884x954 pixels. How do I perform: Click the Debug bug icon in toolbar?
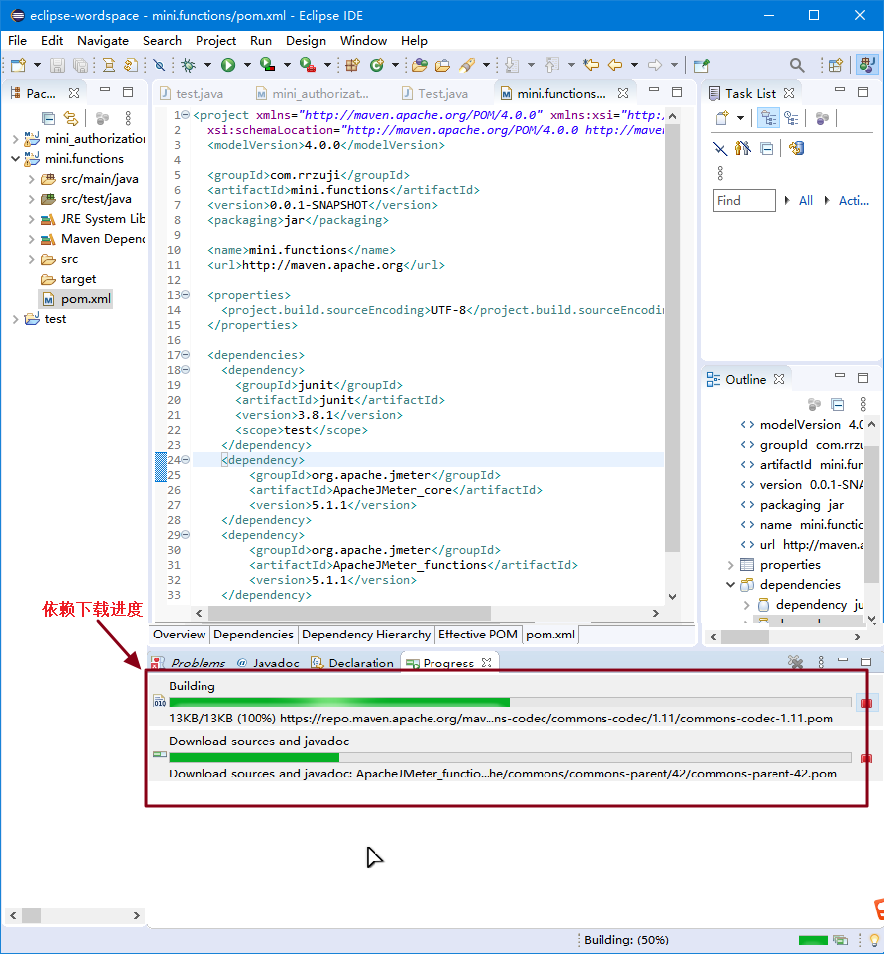click(x=188, y=65)
